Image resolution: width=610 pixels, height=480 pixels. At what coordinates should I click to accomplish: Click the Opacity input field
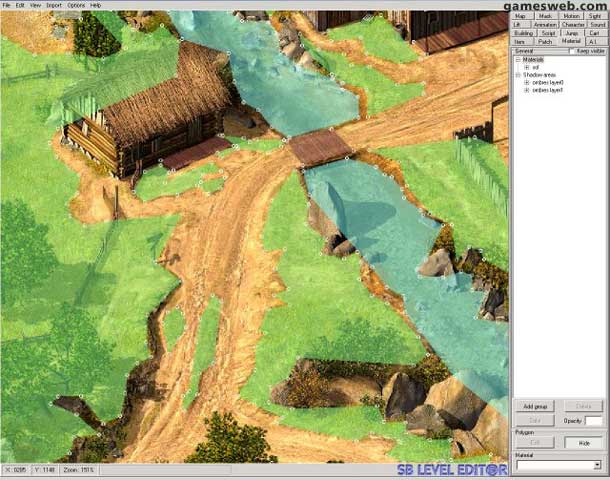point(594,420)
